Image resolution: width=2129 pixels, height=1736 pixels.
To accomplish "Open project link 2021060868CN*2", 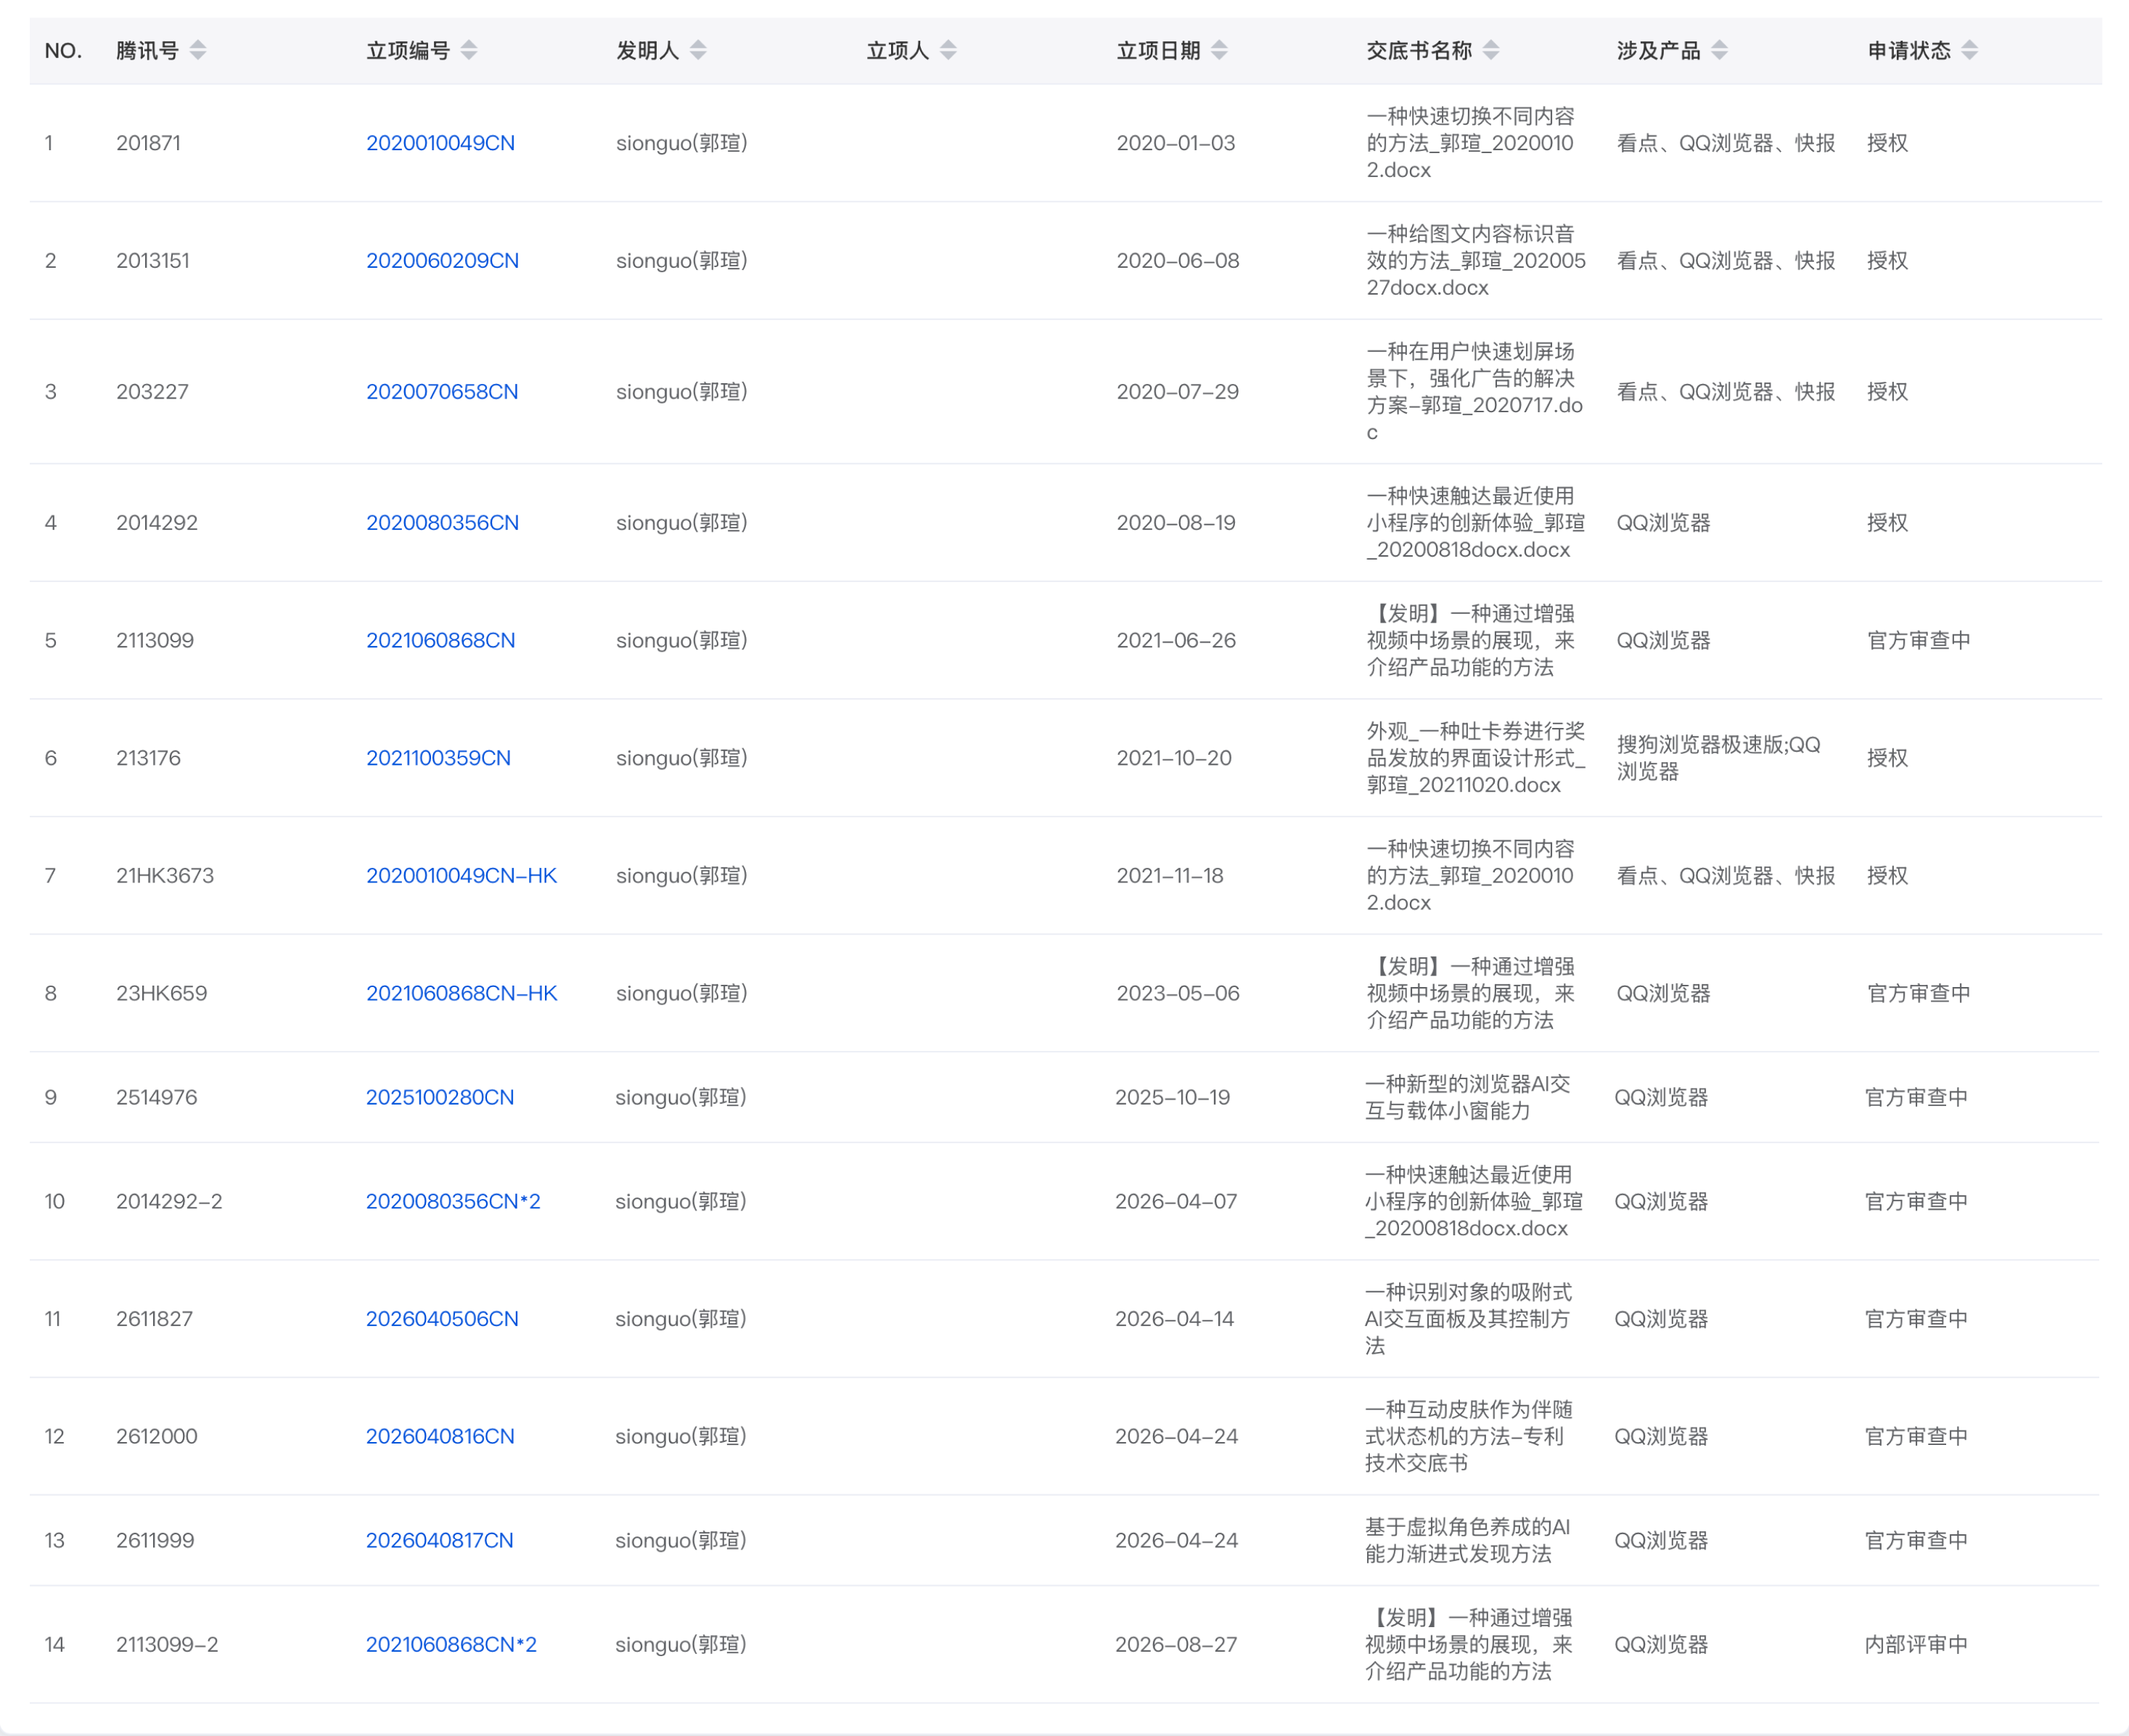I will point(451,1645).
